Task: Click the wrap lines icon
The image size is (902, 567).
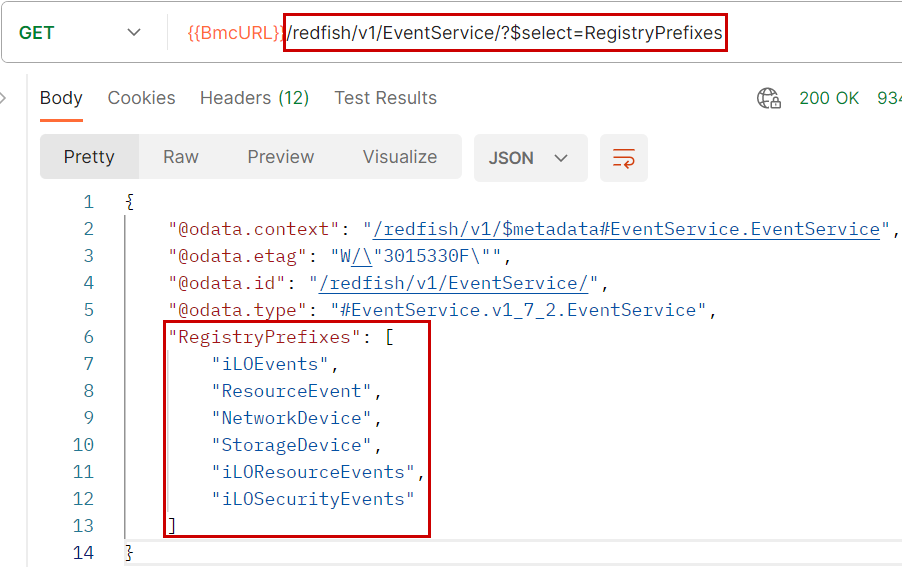Action: tap(624, 158)
